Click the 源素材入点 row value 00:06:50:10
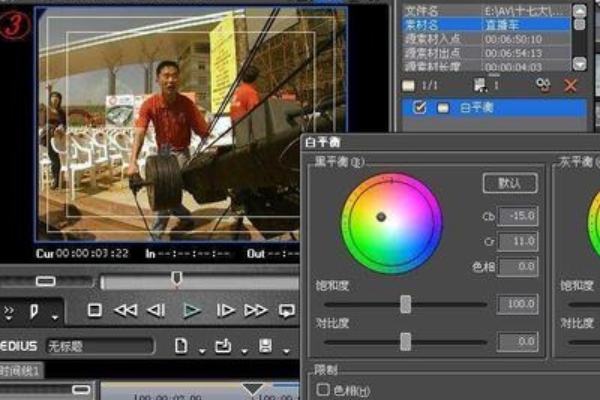 513,39
